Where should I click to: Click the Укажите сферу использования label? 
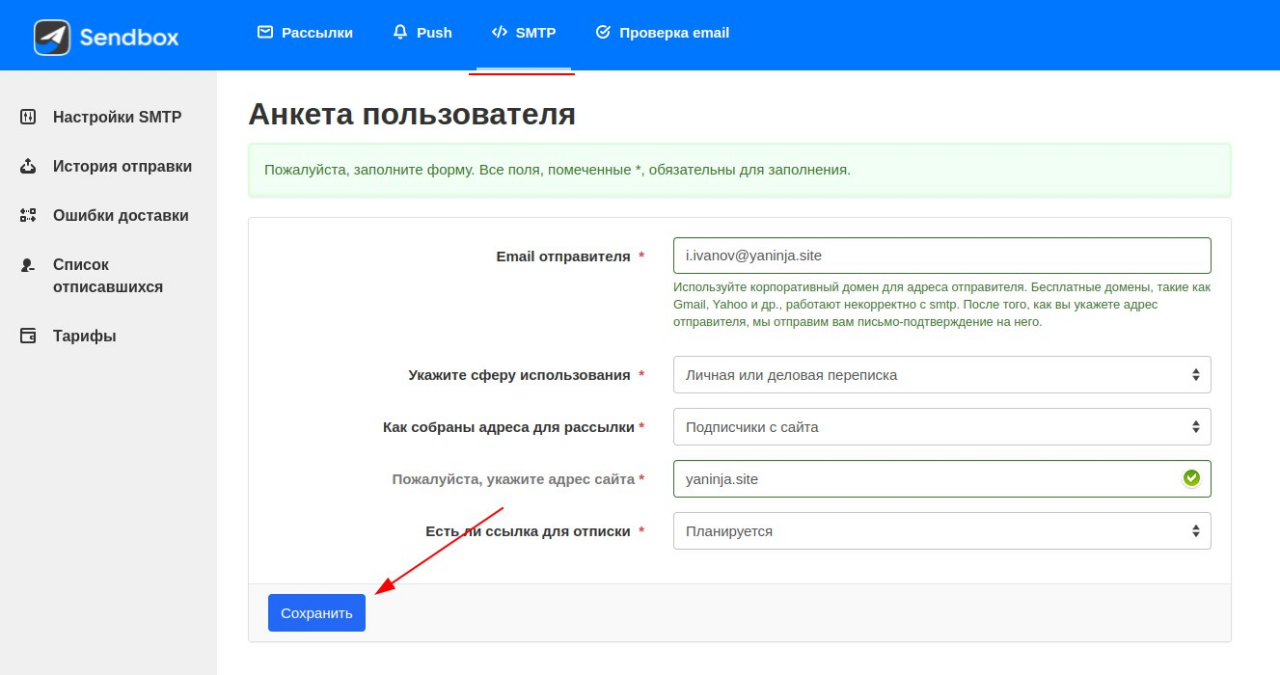click(x=519, y=375)
